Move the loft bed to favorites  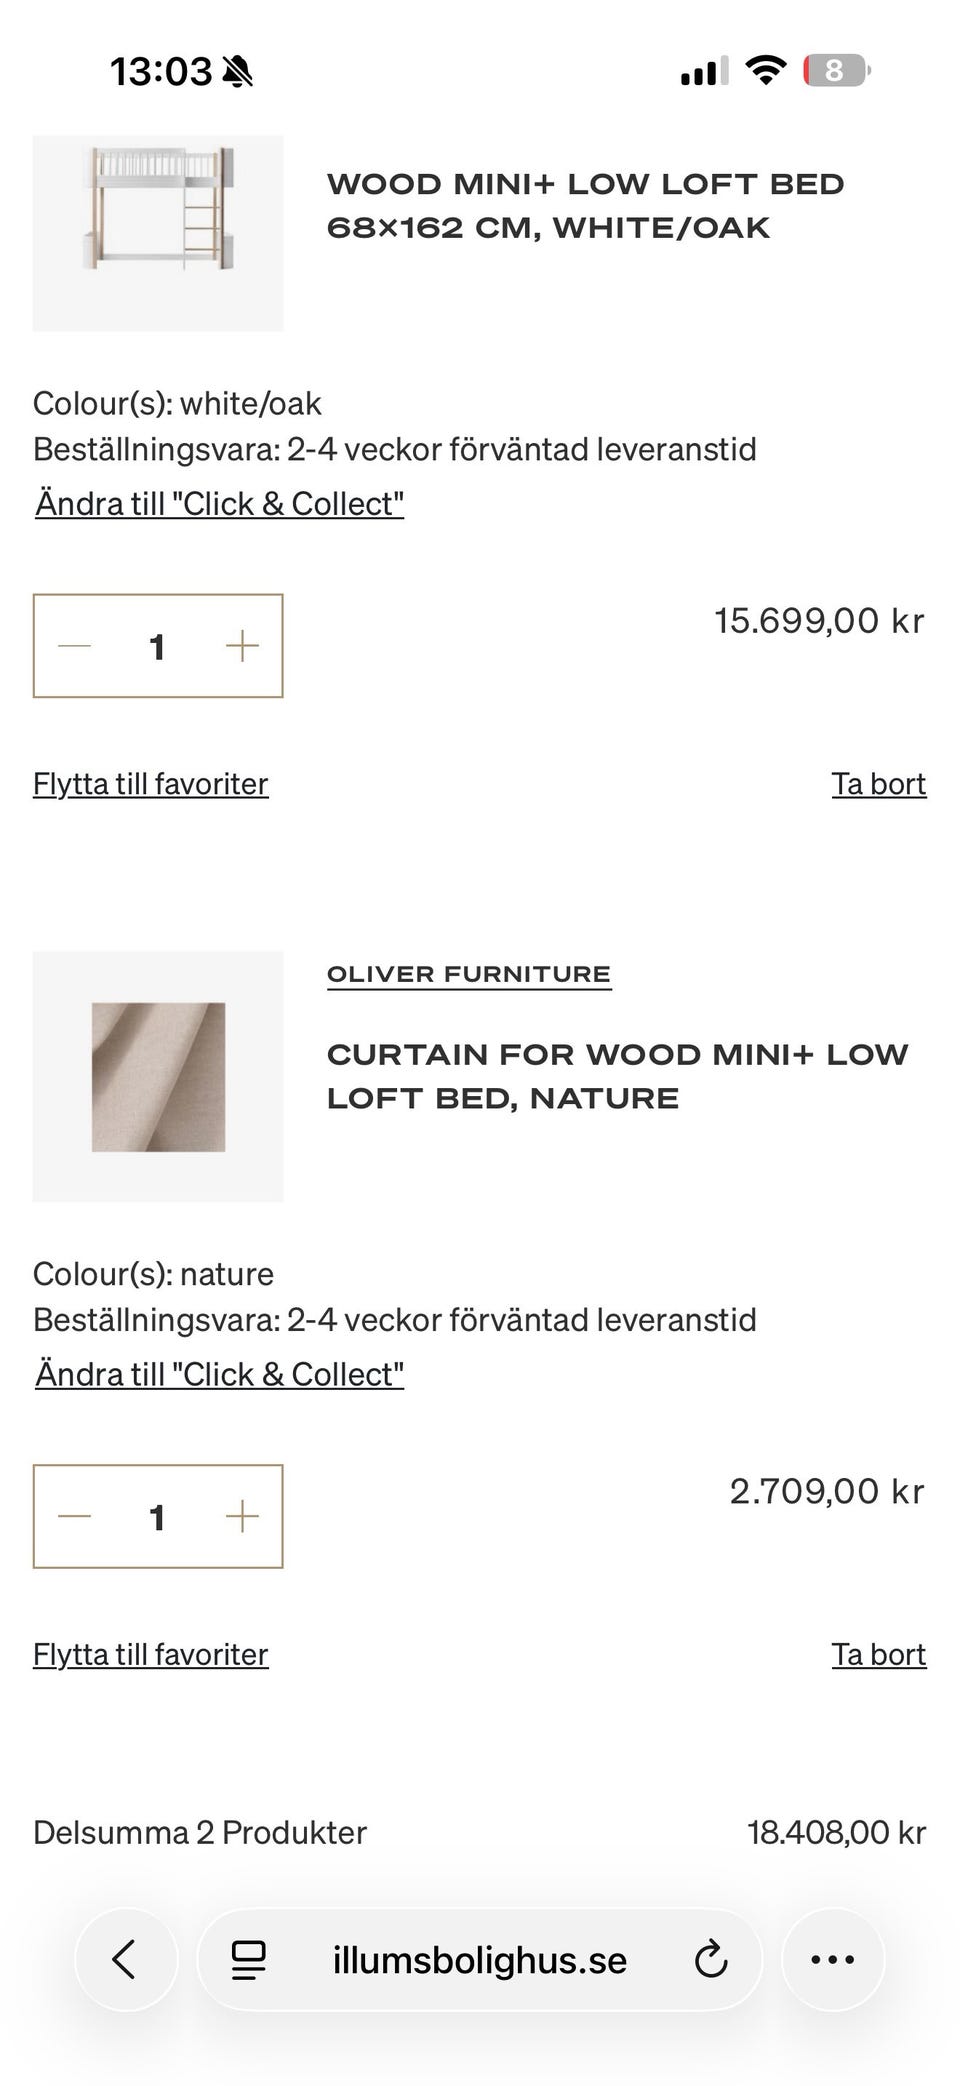point(151,784)
